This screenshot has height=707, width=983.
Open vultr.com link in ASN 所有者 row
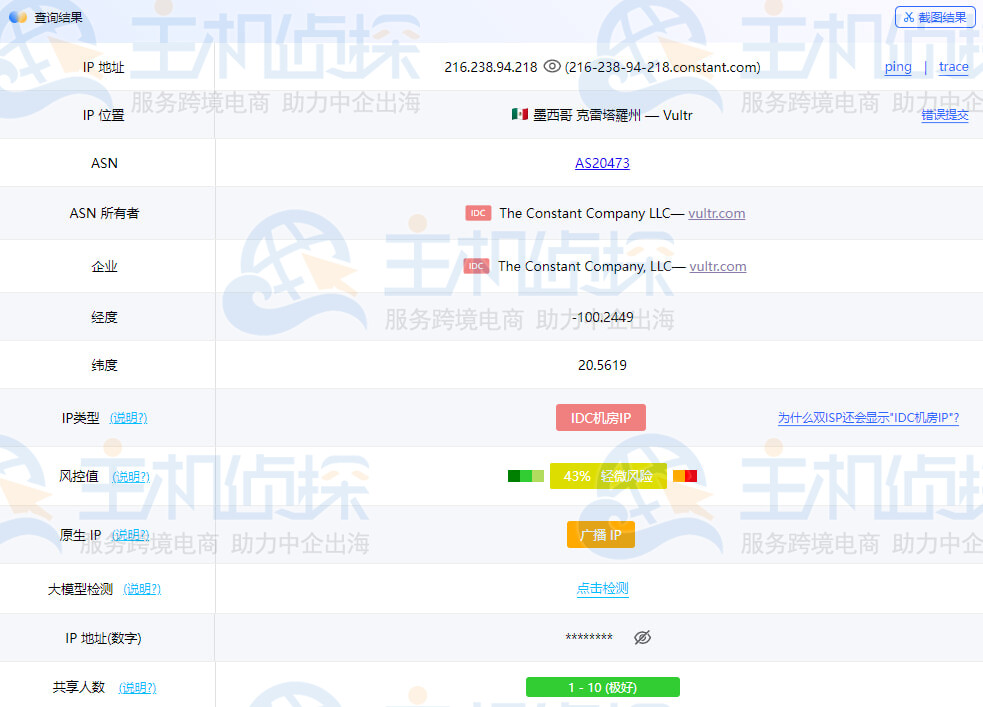click(717, 213)
